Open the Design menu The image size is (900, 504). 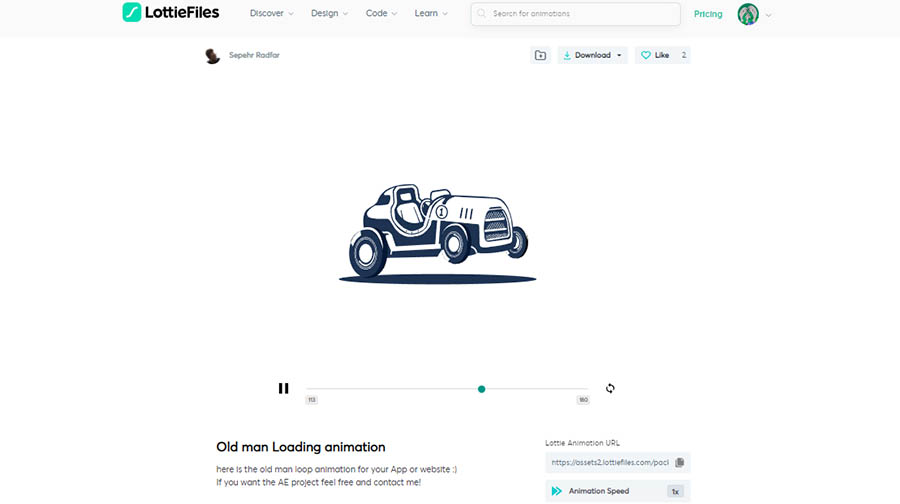329,14
